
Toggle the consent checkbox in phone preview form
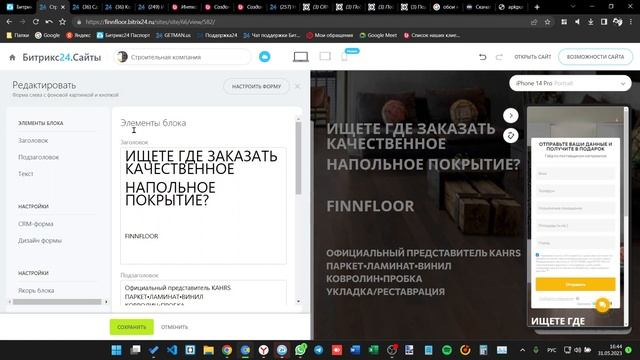[538, 255]
